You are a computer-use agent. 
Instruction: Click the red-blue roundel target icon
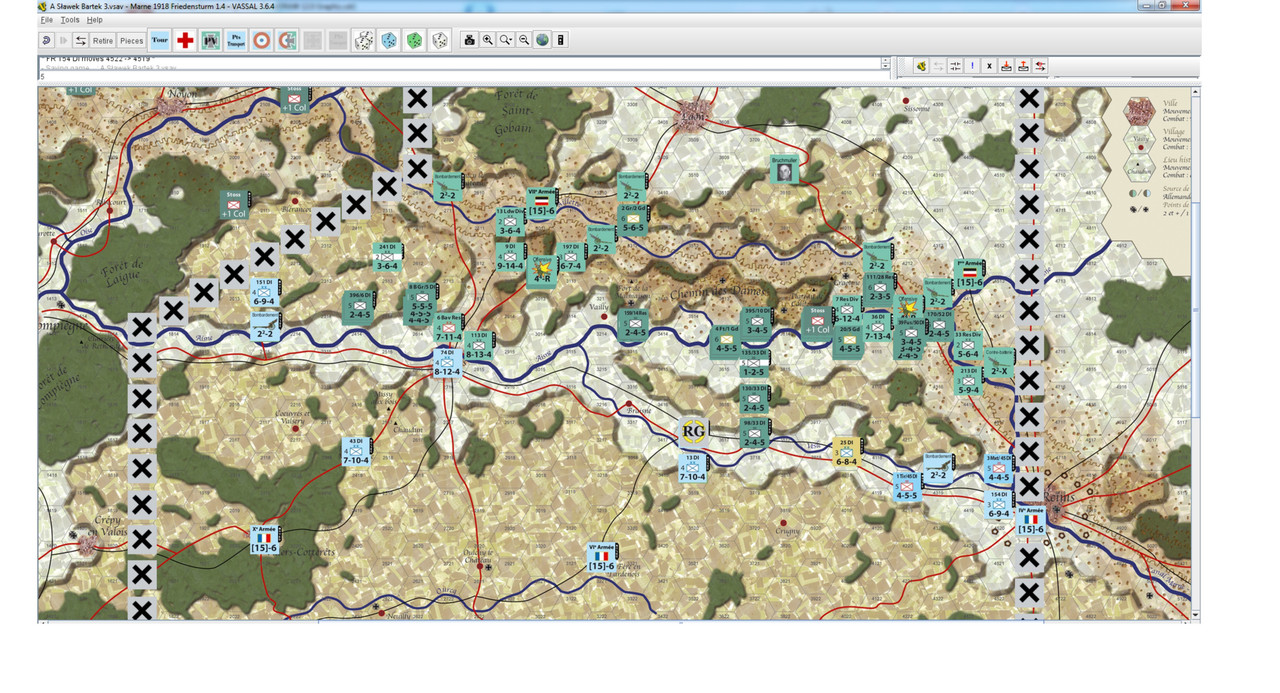click(x=262, y=40)
